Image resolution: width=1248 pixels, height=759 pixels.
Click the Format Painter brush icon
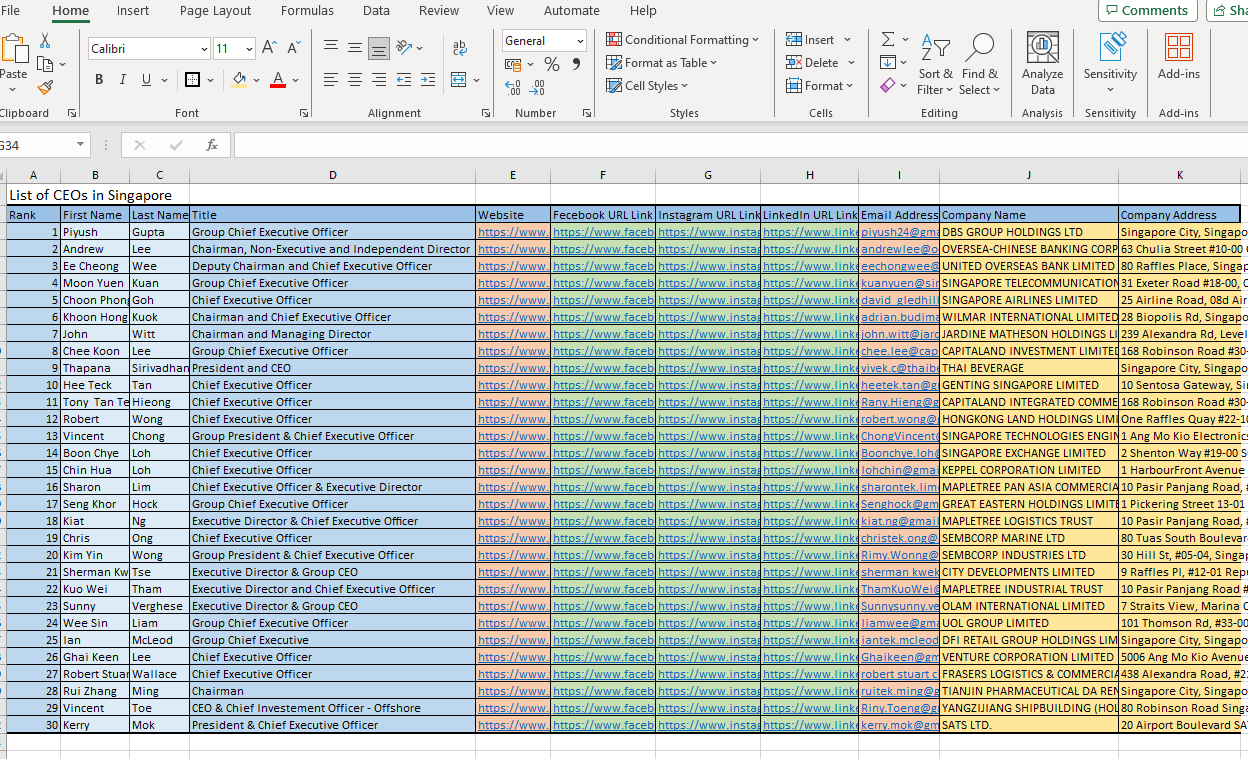click(x=45, y=88)
